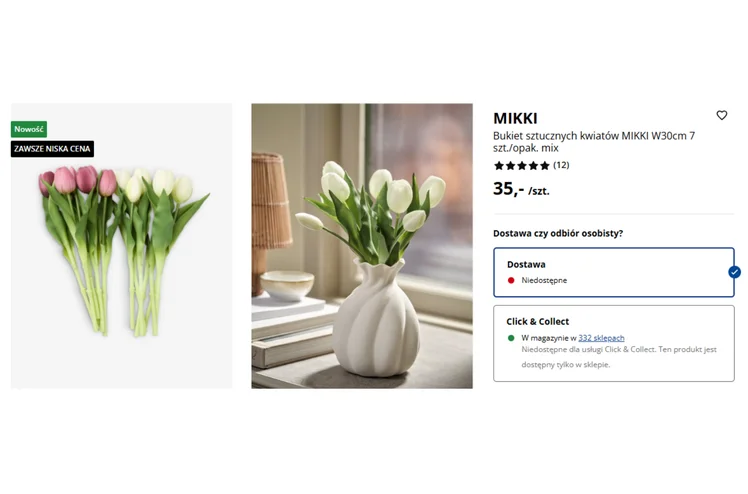Open the pink and white tulips image
The height and width of the screenshot is (494, 748).
click(x=122, y=246)
